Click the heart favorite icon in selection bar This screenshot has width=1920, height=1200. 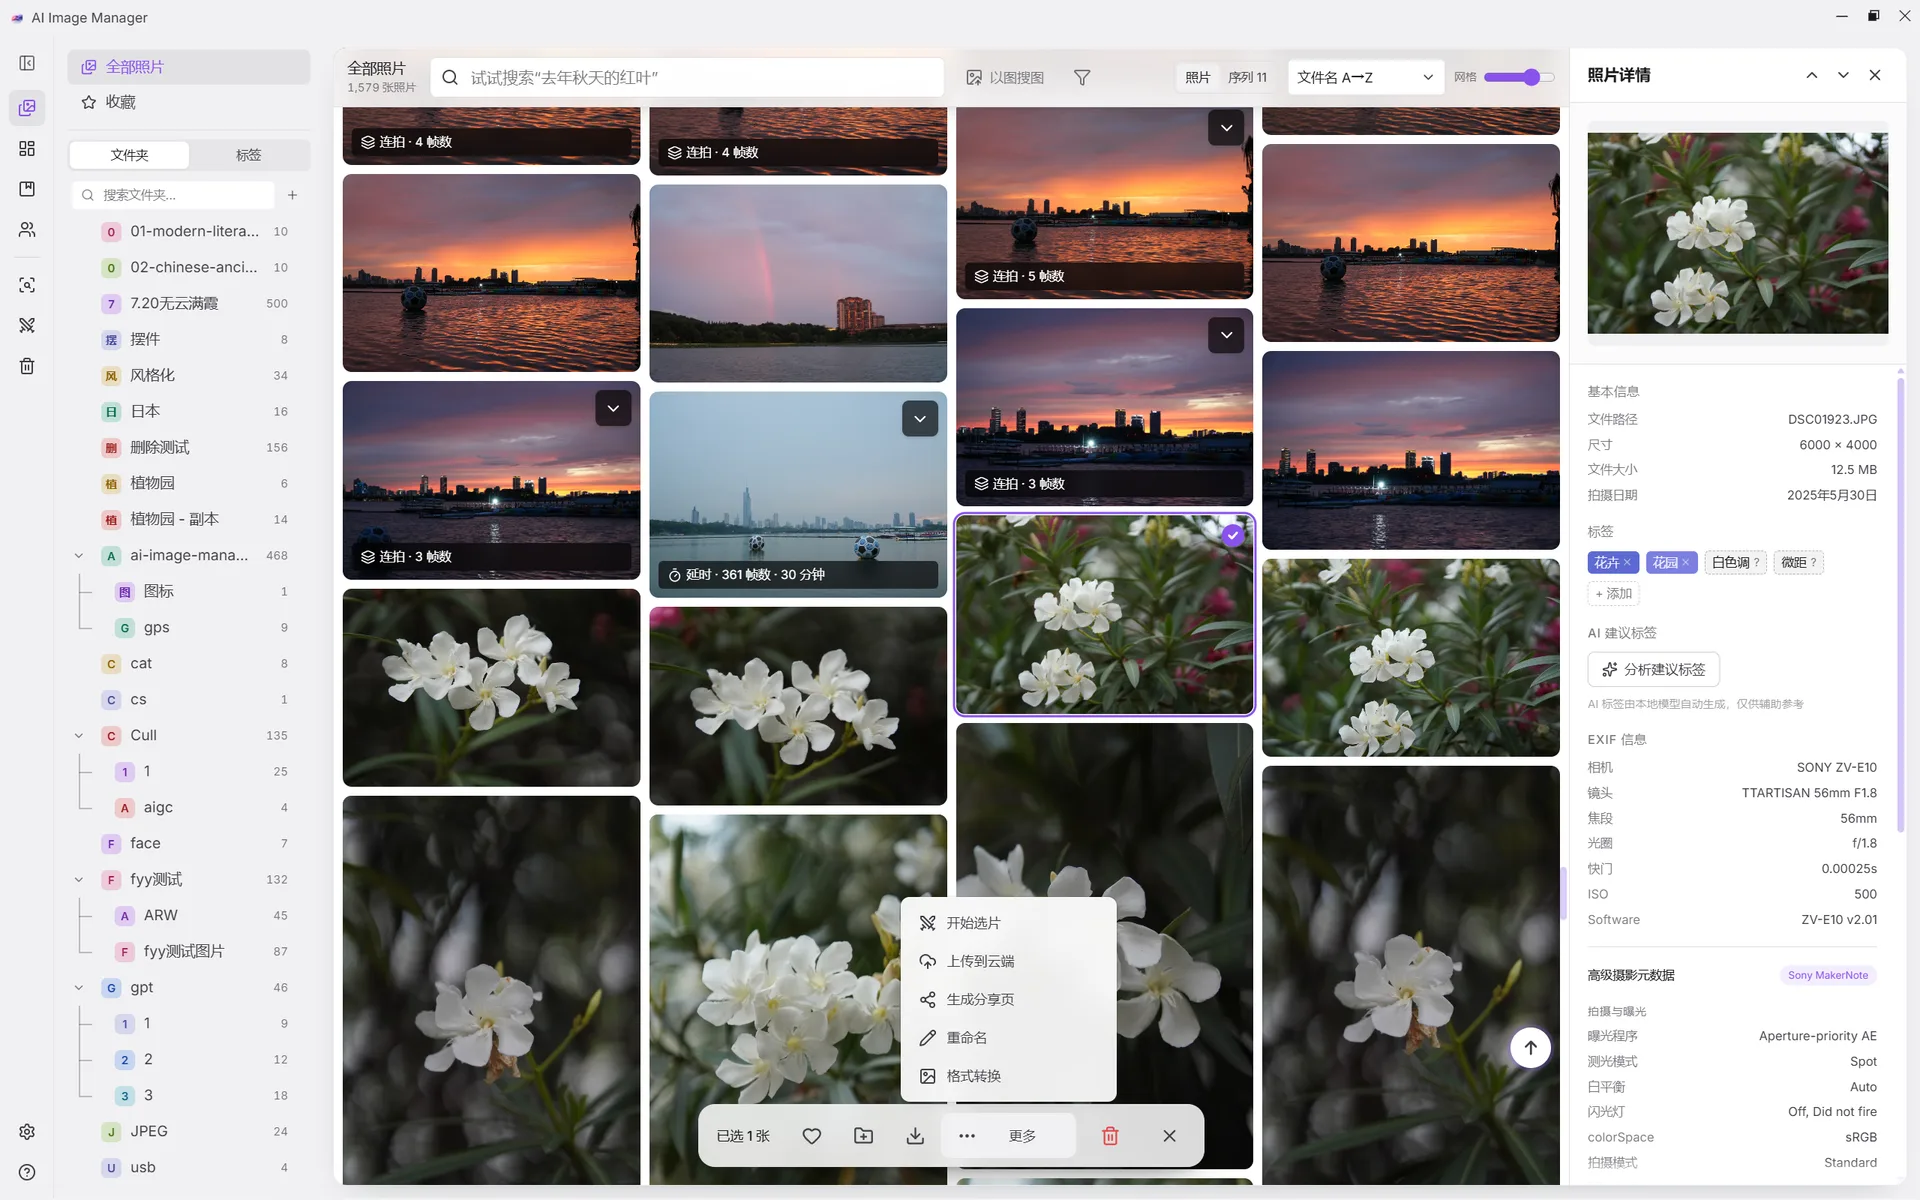click(x=811, y=1136)
